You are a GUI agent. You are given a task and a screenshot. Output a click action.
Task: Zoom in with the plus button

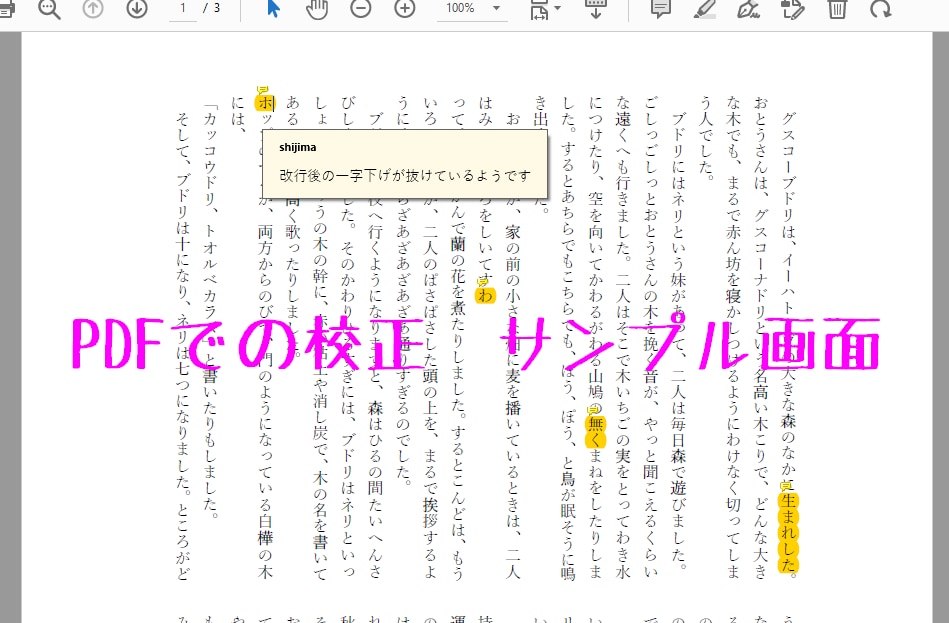click(404, 9)
